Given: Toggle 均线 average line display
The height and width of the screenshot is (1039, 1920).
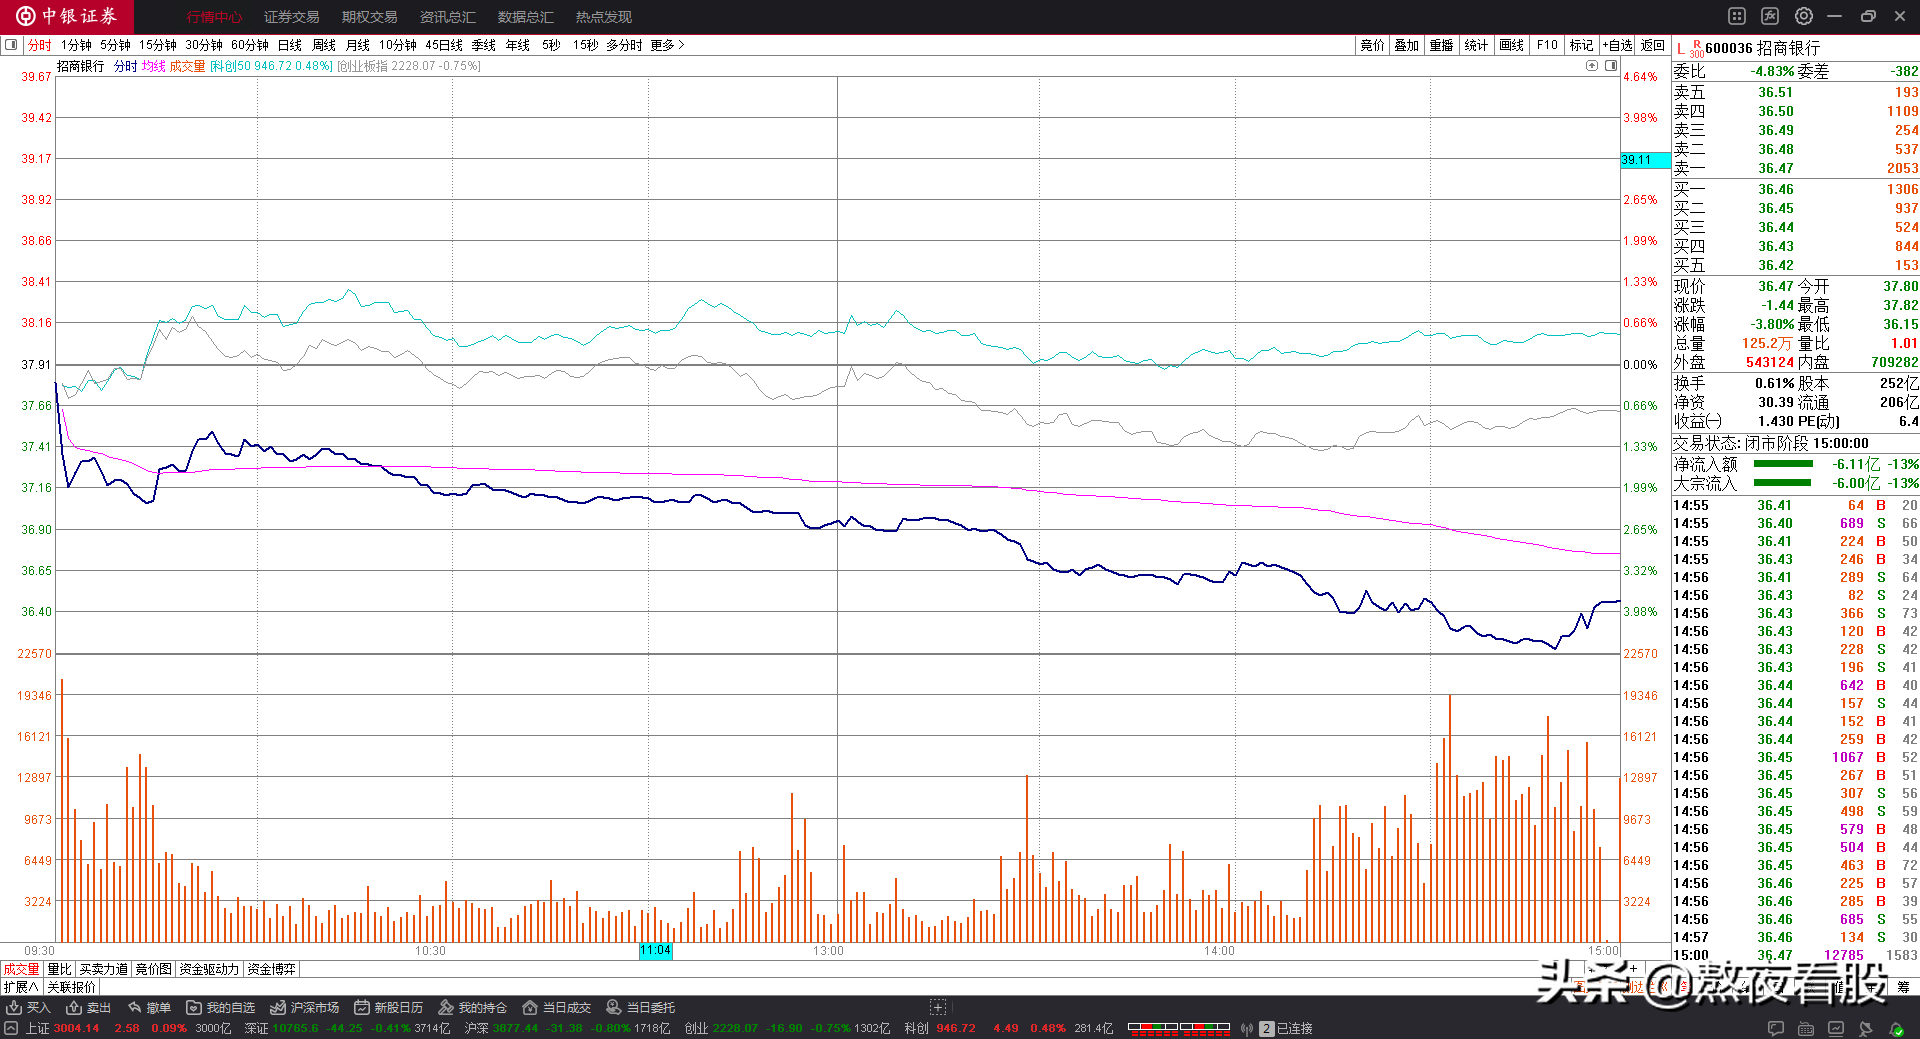Looking at the screenshot, I should tap(153, 66).
